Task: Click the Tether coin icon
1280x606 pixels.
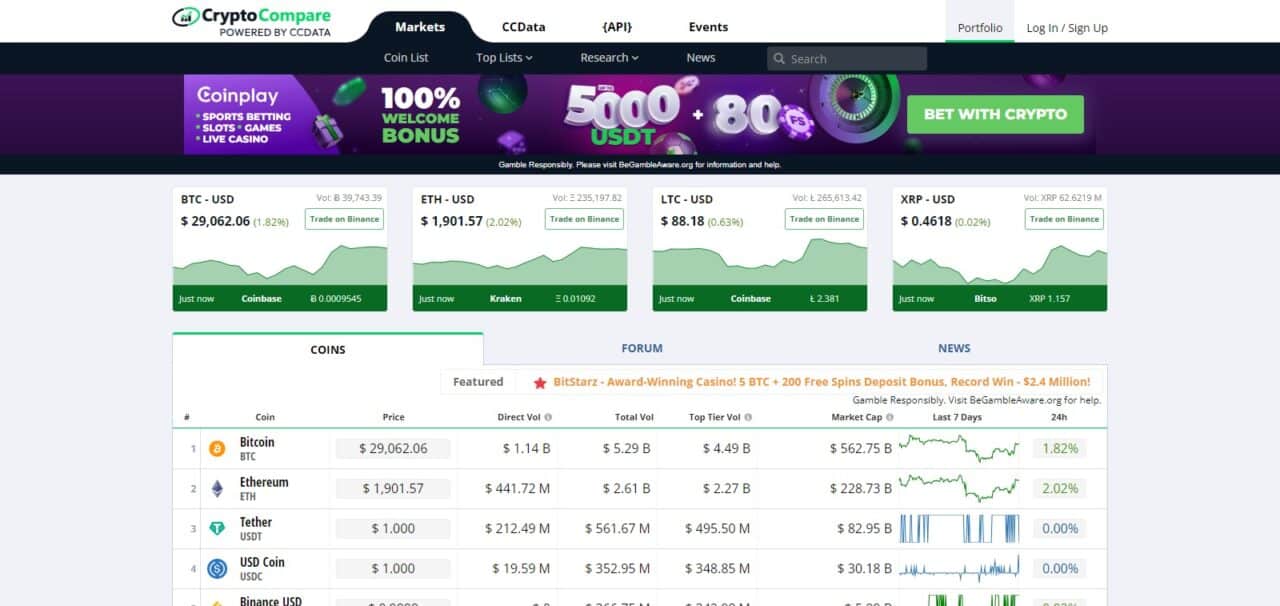Action: pos(217,529)
